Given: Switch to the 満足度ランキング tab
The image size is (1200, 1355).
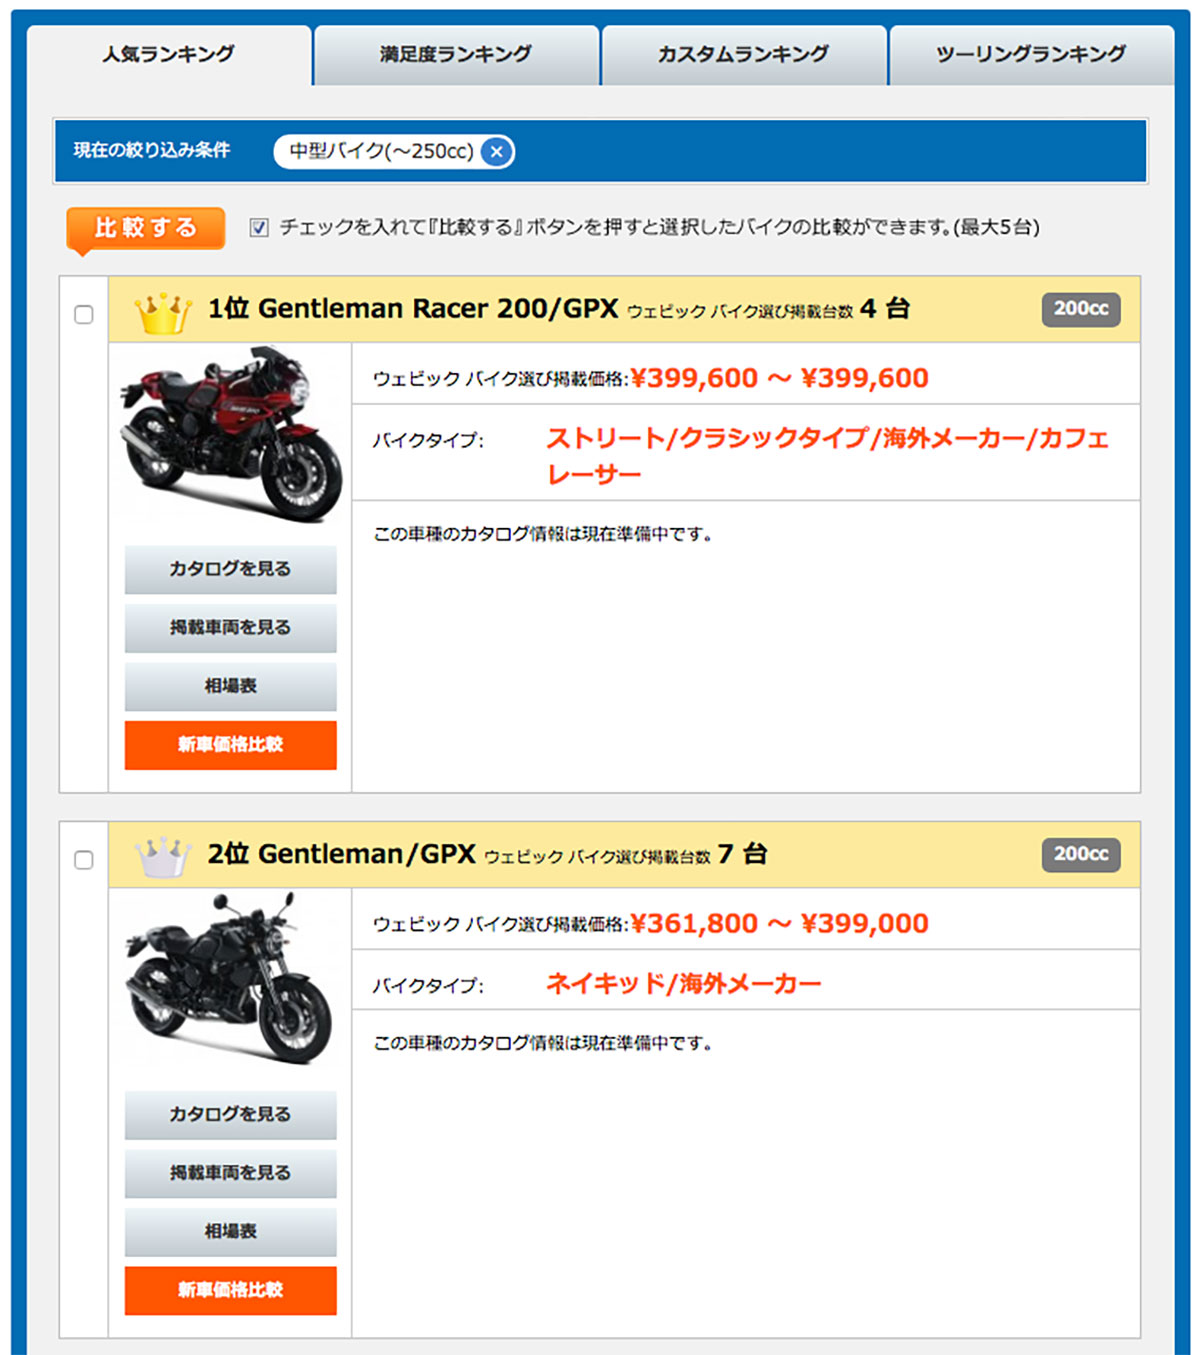Looking at the screenshot, I should pyautogui.click(x=456, y=55).
